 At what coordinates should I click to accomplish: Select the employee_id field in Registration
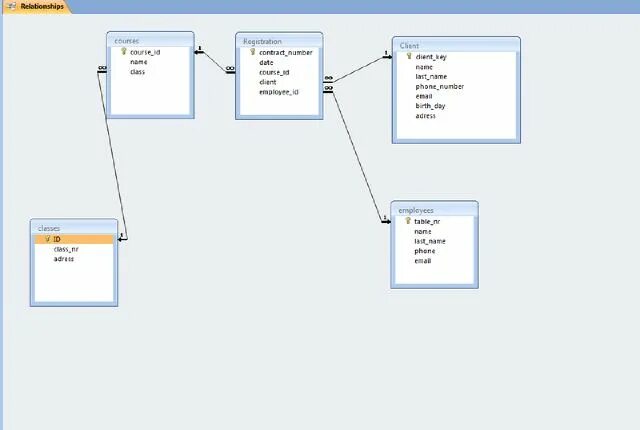click(279, 92)
